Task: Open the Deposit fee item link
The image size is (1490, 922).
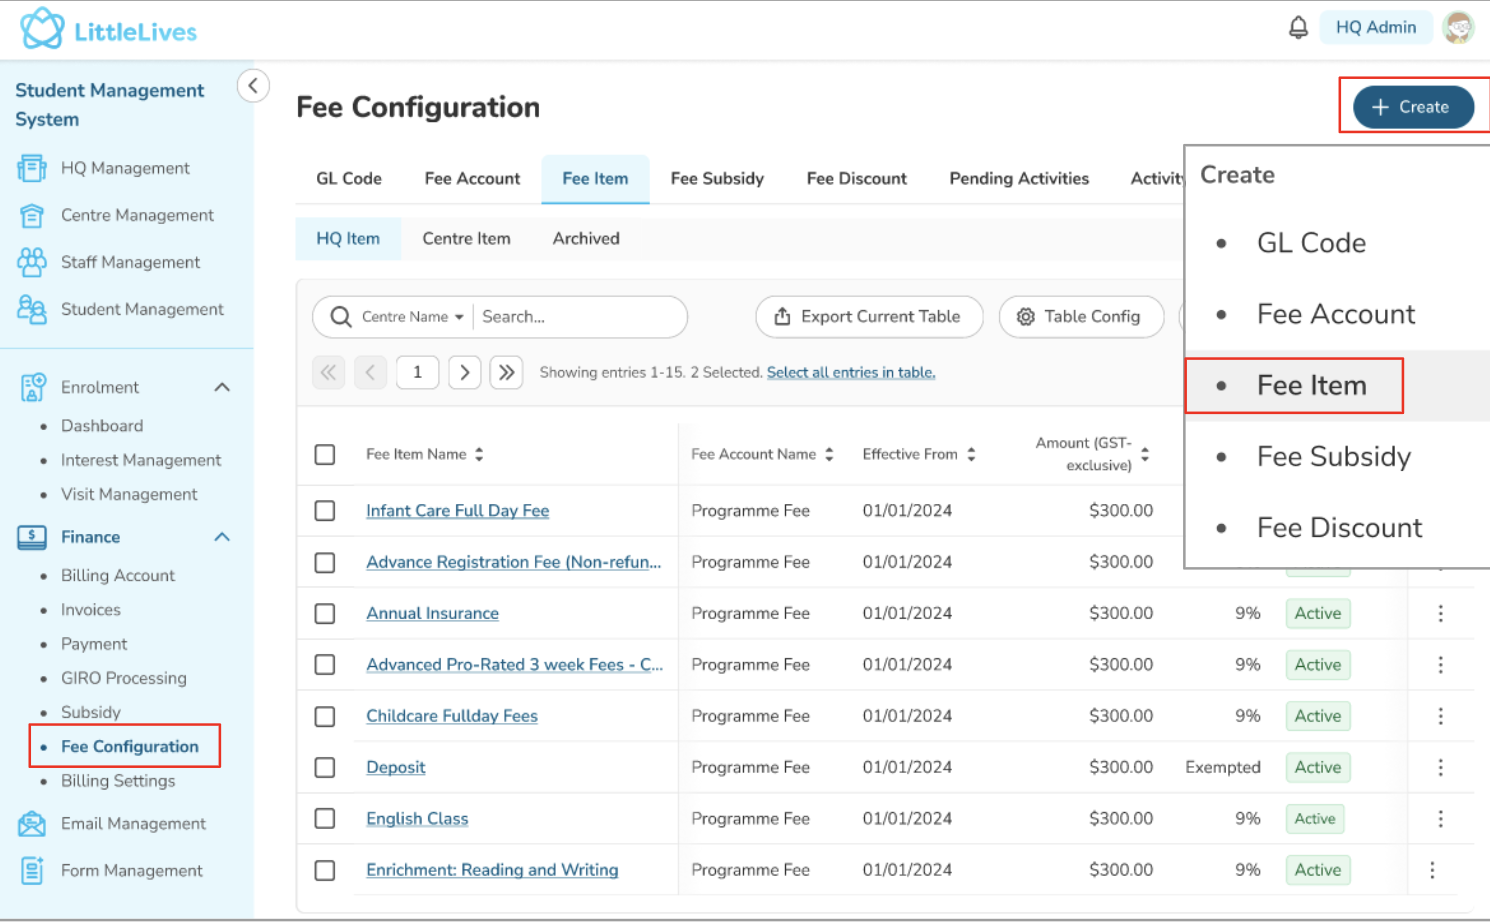Action: [x=395, y=767]
